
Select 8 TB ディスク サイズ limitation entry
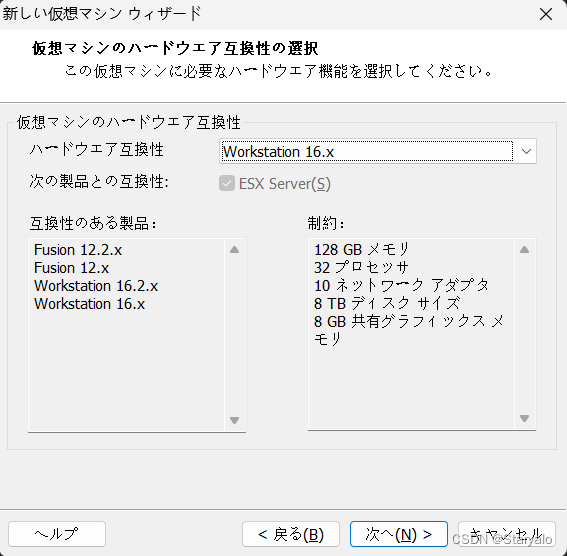coord(387,303)
